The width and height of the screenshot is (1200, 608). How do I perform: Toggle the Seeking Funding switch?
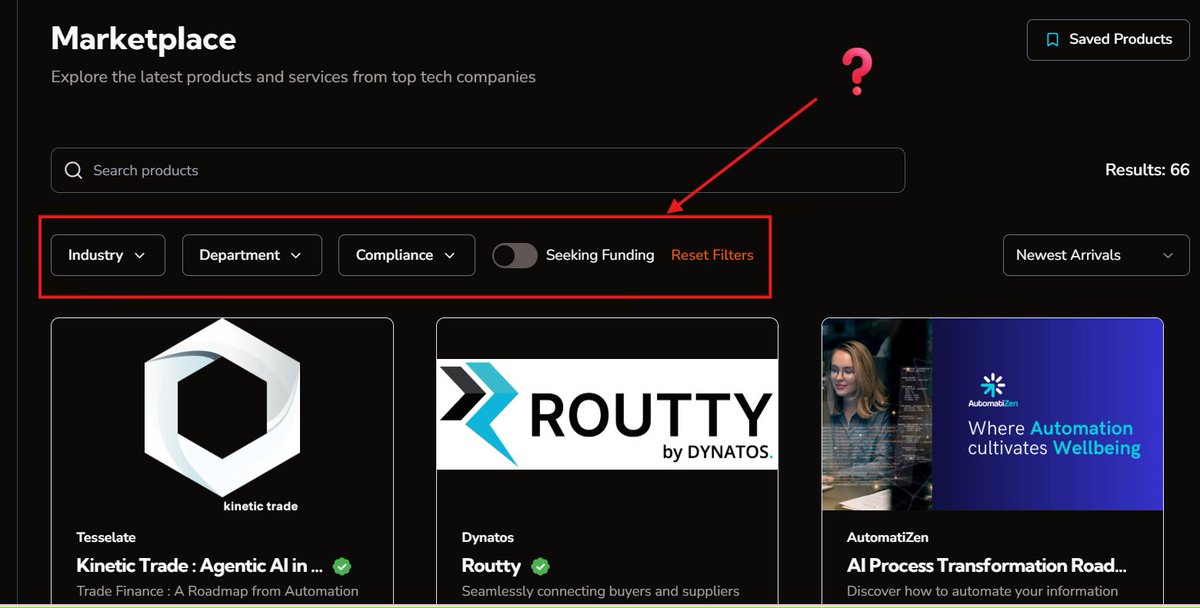(x=515, y=255)
